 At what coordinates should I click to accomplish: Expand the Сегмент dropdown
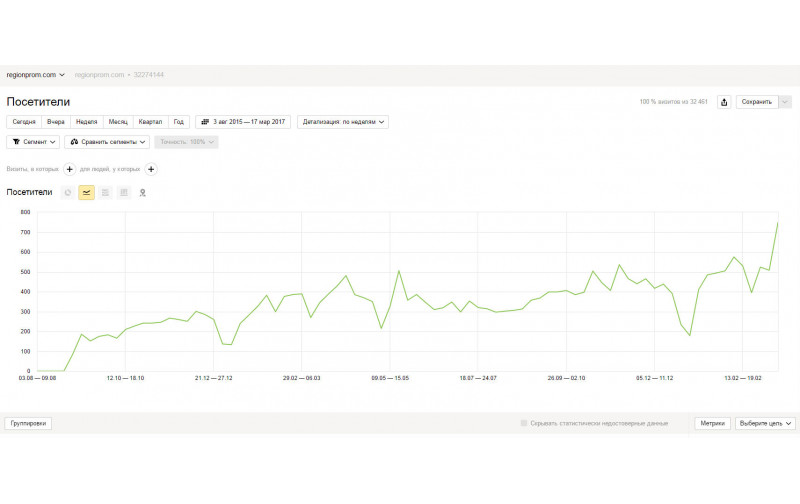[x=33, y=142]
